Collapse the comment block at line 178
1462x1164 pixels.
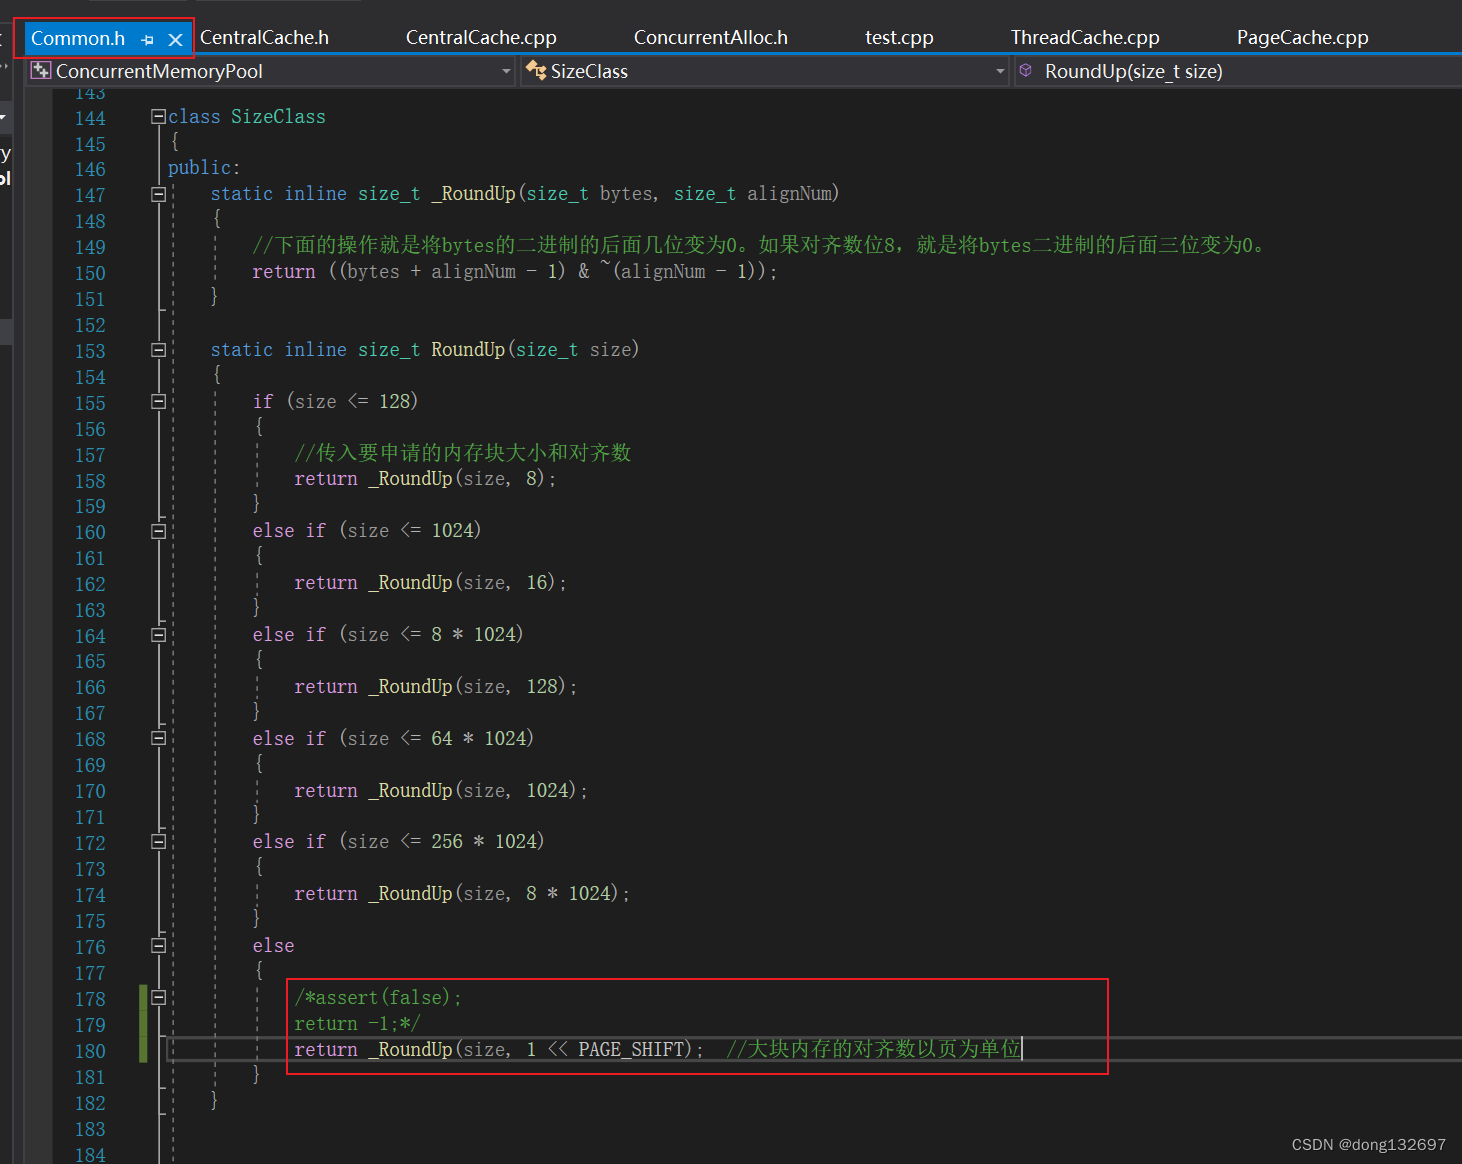tap(158, 997)
